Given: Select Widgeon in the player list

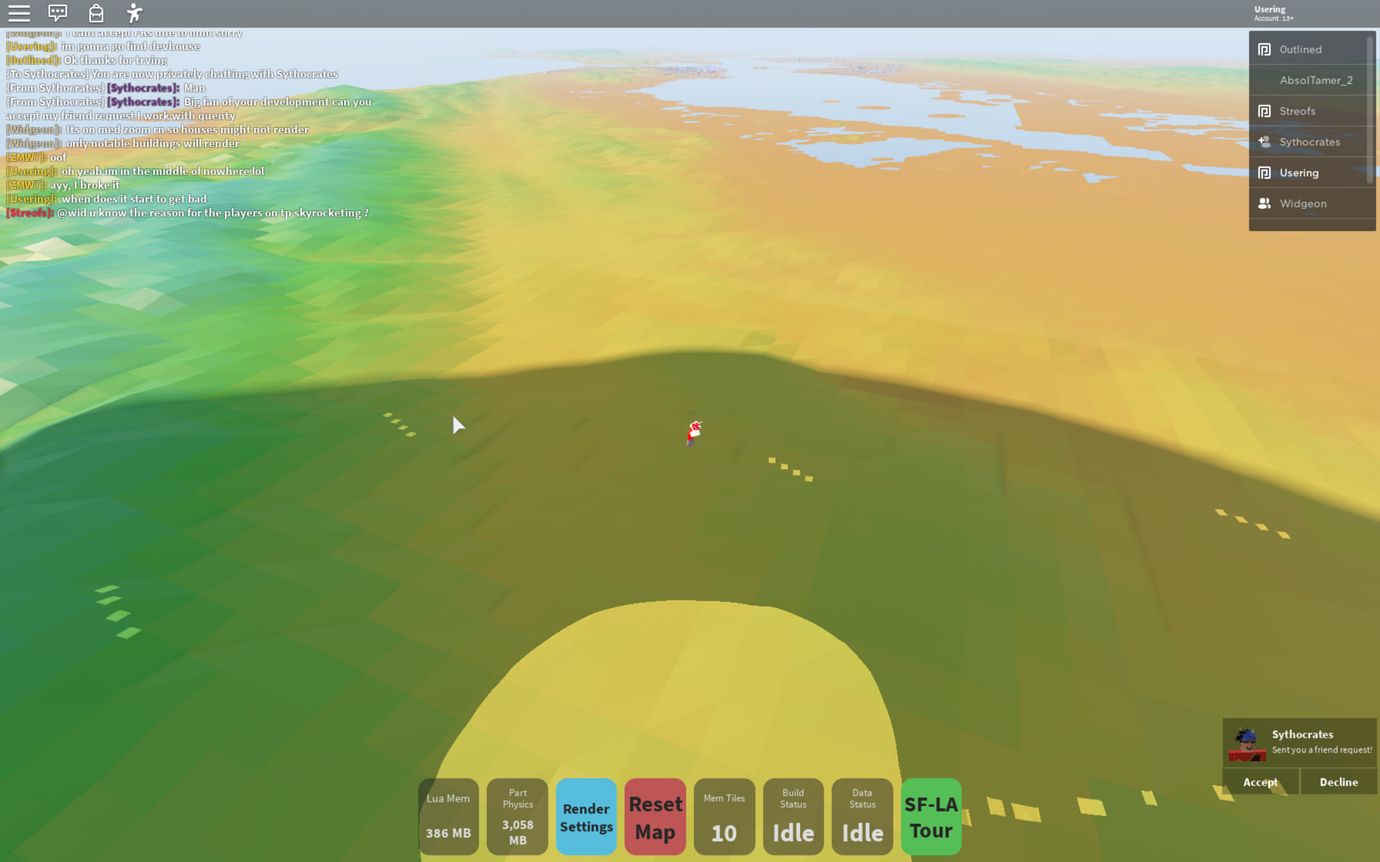Looking at the screenshot, I should coord(1303,203).
